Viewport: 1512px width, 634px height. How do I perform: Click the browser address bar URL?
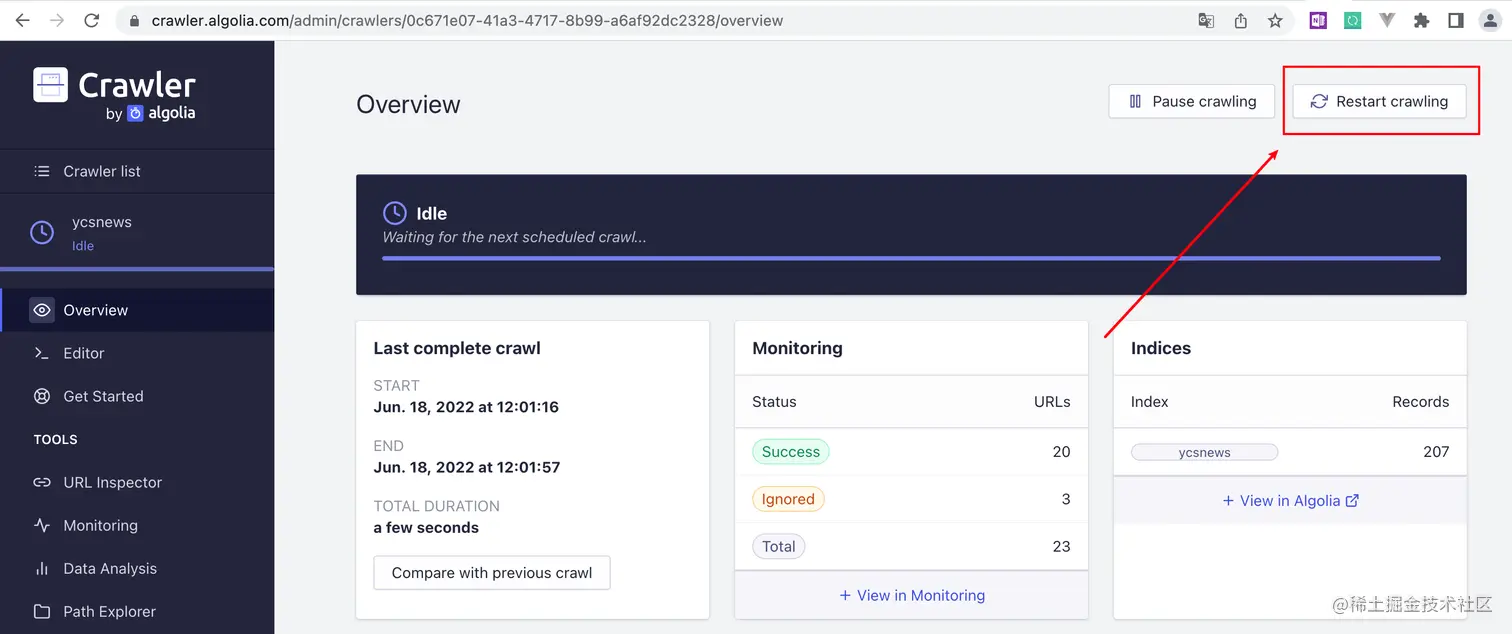pos(467,20)
